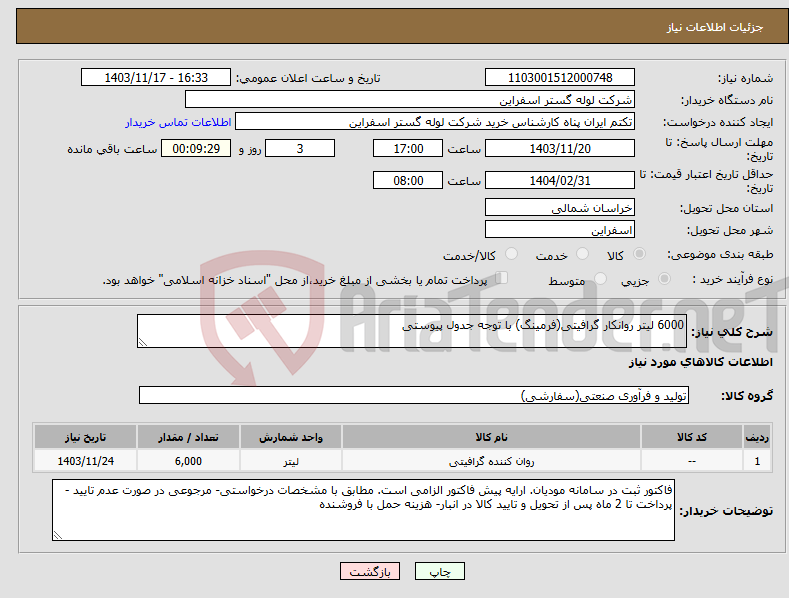
Task: Click the remaining time field 00:09:29
Action: click(x=196, y=148)
